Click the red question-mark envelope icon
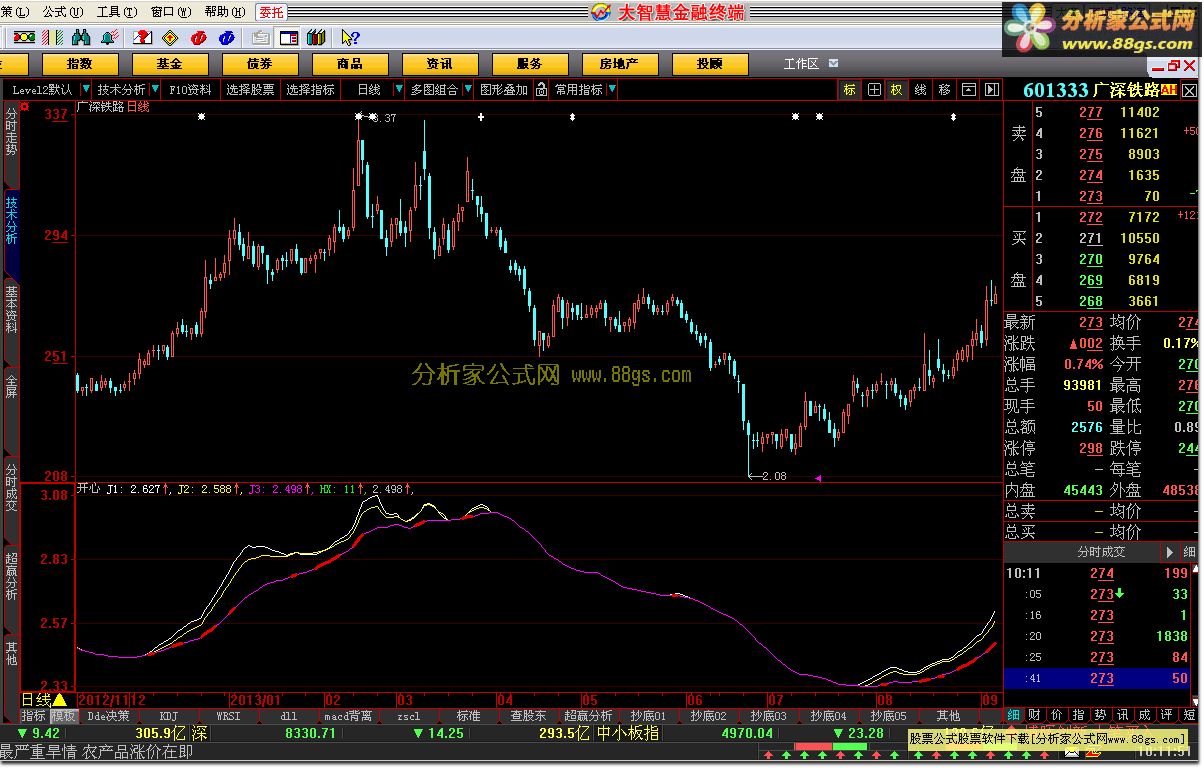This screenshot has height=768, width=1204. pyautogui.click(x=142, y=37)
